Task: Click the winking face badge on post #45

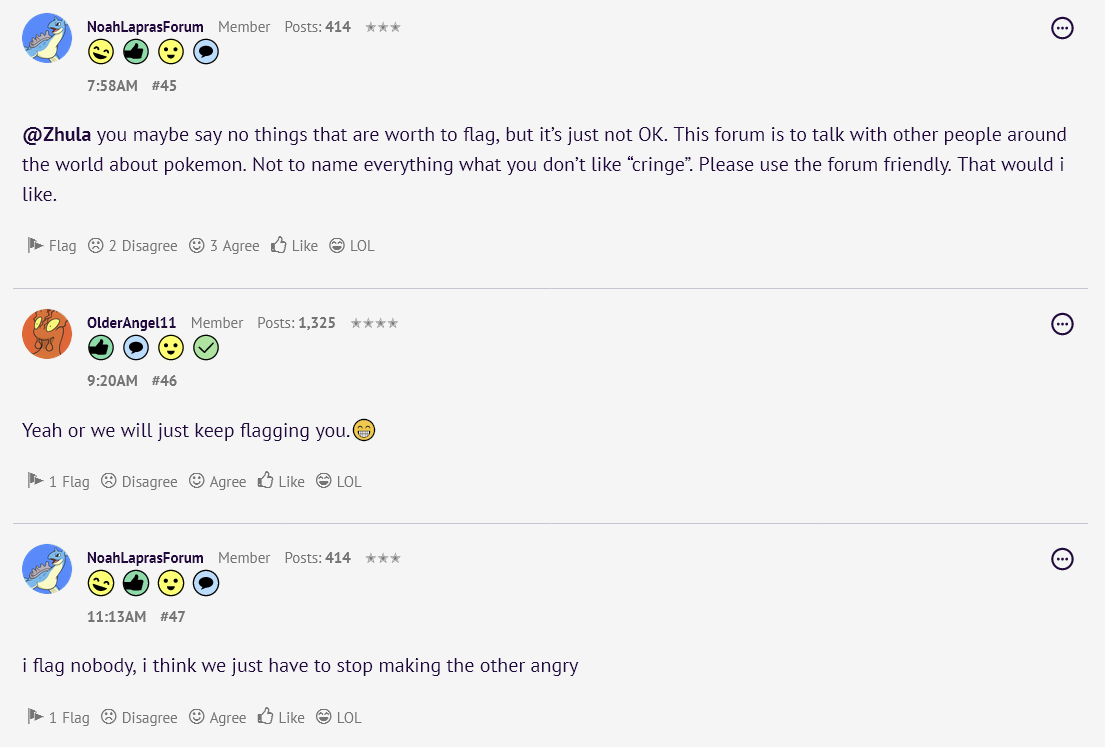Action: [101, 52]
